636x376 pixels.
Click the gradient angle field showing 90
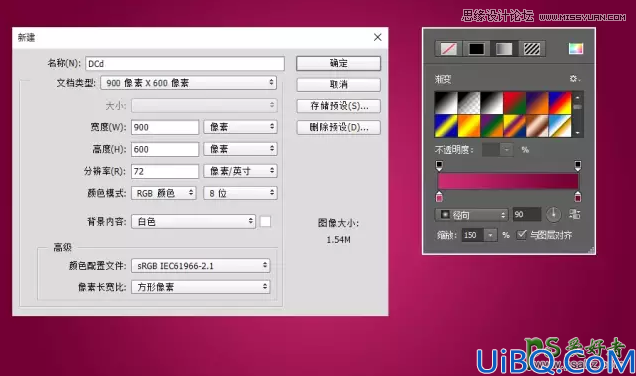coord(526,214)
